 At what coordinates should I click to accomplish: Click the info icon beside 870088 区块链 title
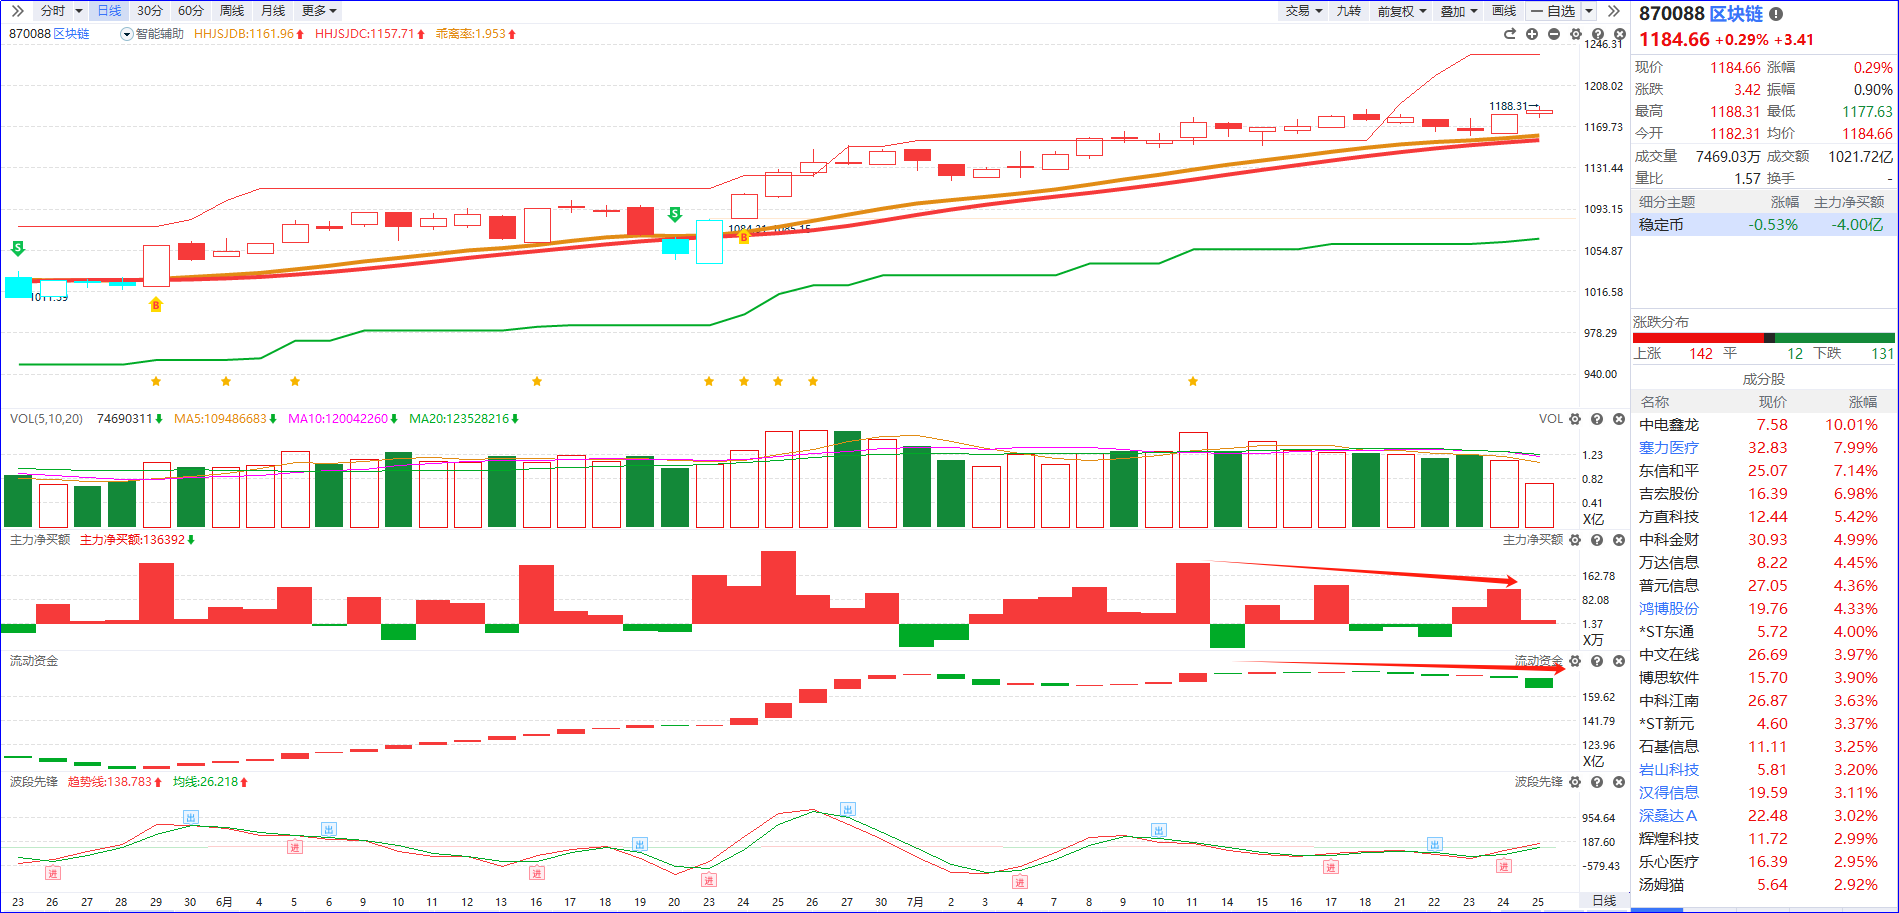point(1776,14)
